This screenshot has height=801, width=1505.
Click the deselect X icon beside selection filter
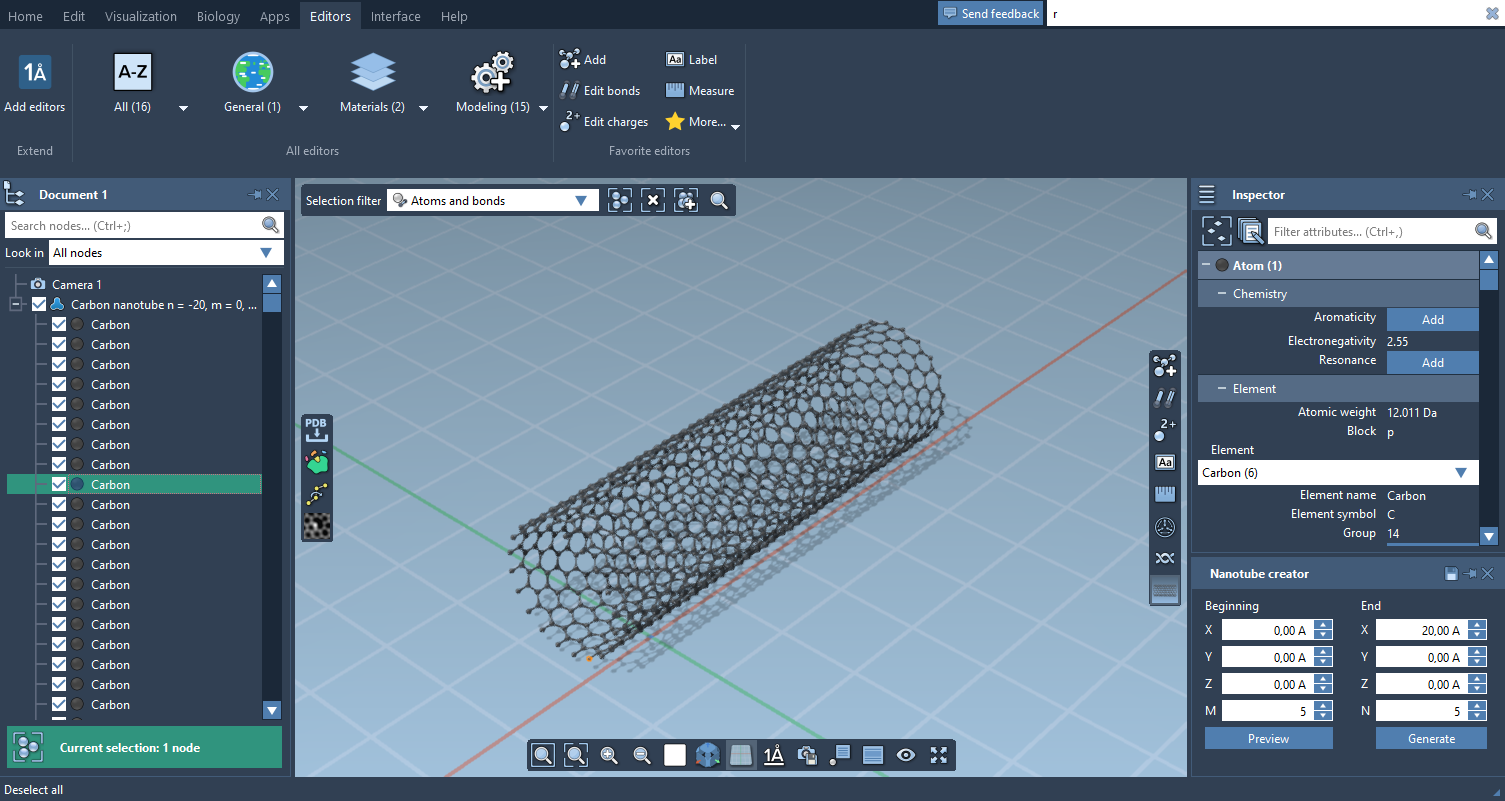coord(652,200)
